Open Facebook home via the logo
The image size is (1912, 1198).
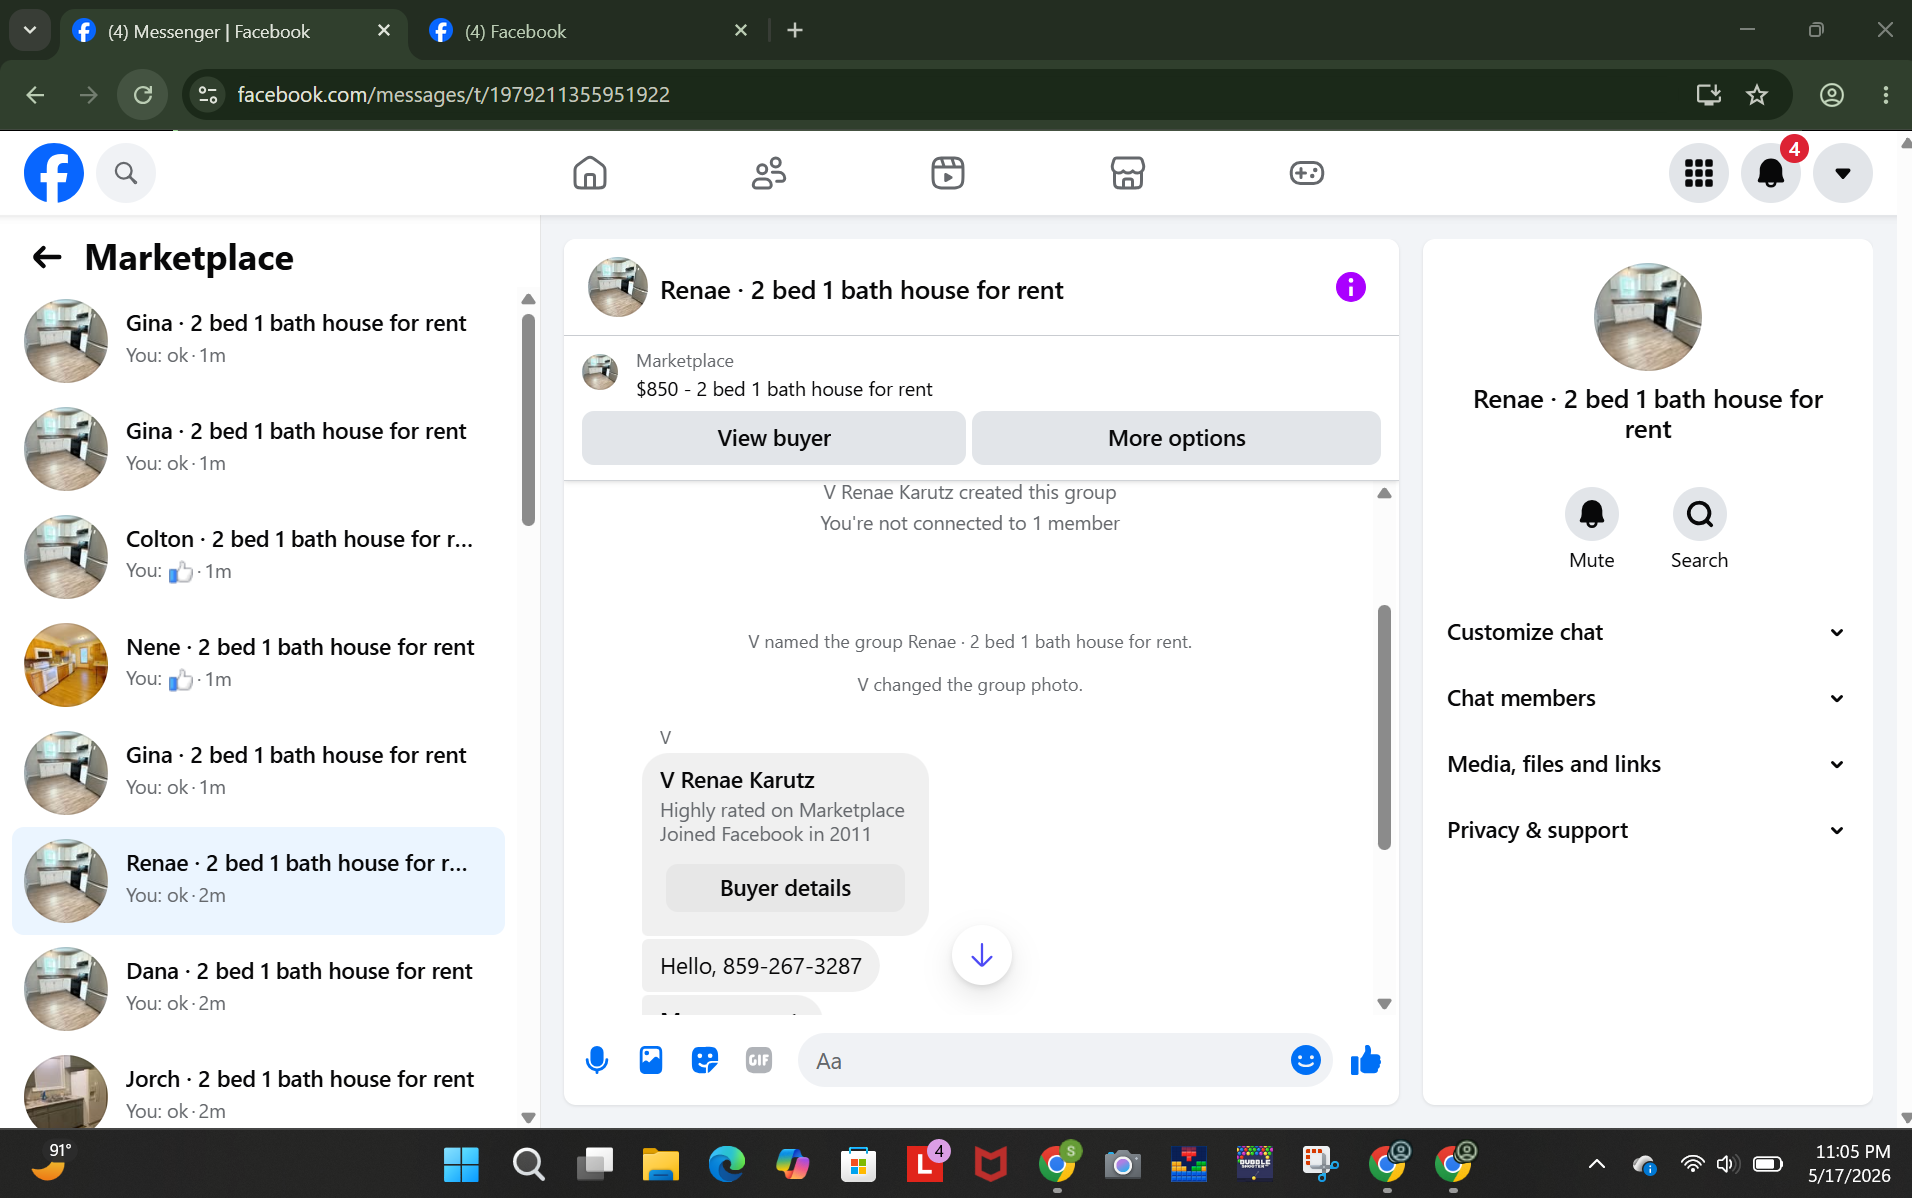pos(54,173)
